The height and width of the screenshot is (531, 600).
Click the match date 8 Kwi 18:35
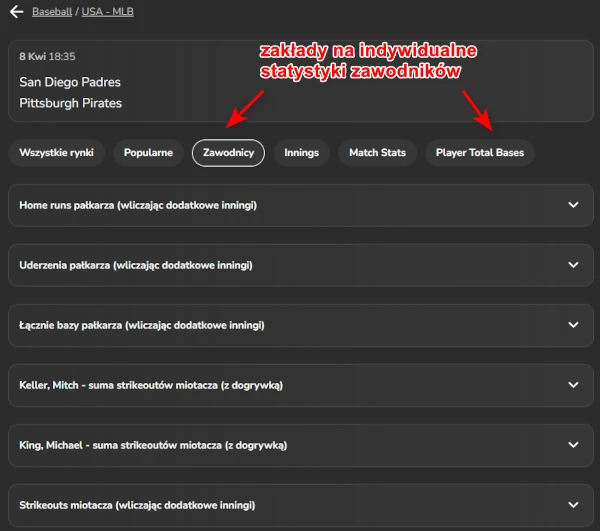[47, 57]
